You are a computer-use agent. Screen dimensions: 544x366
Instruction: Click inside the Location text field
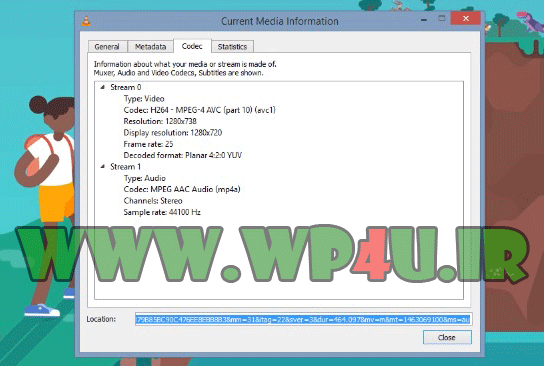coord(303,319)
